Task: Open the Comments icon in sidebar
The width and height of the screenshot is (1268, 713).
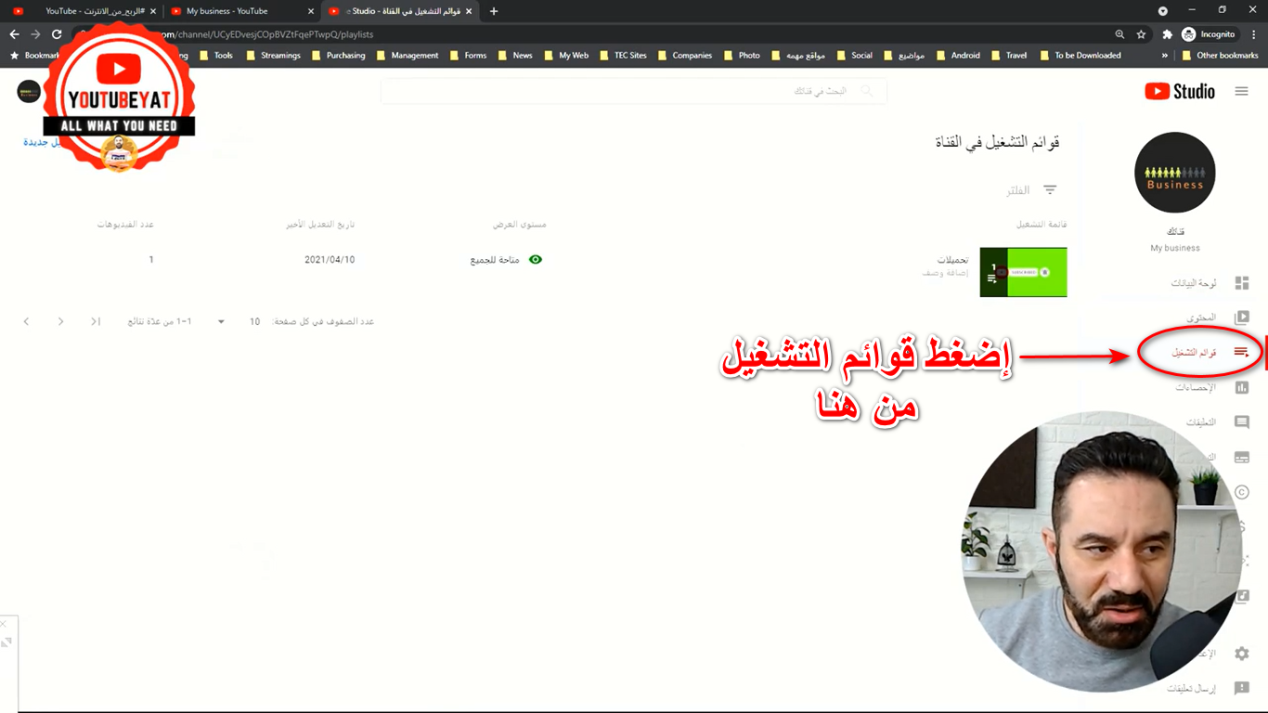Action: (x=1241, y=422)
